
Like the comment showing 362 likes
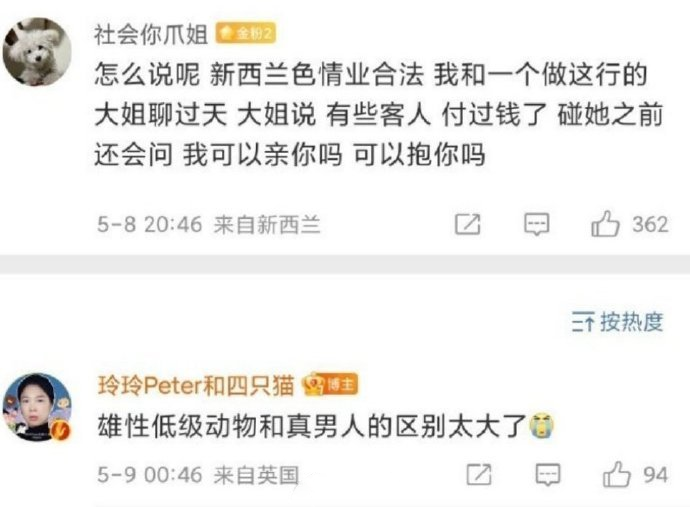tap(605, 224)
